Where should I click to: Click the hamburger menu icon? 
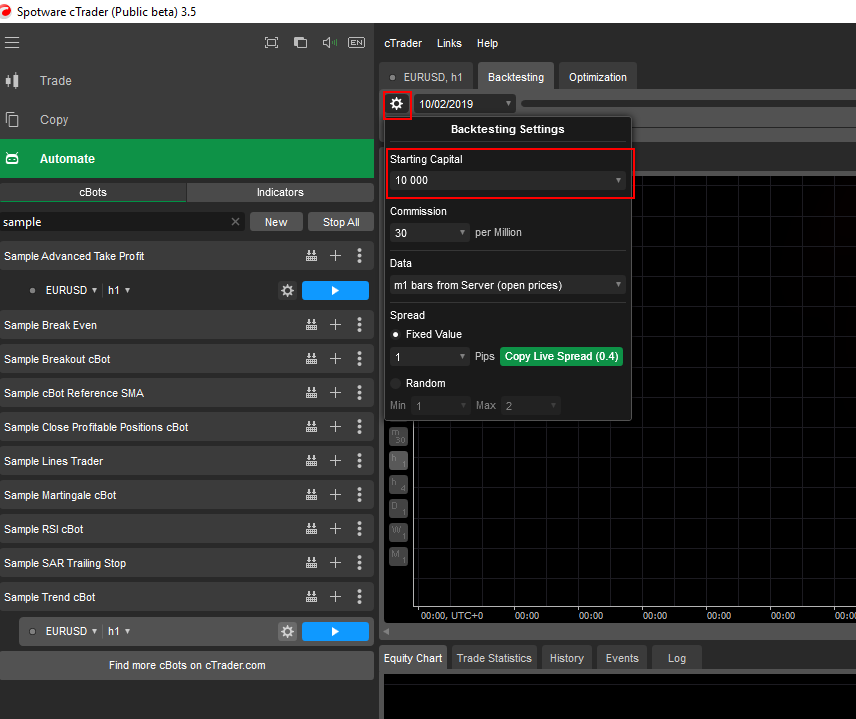12,43
